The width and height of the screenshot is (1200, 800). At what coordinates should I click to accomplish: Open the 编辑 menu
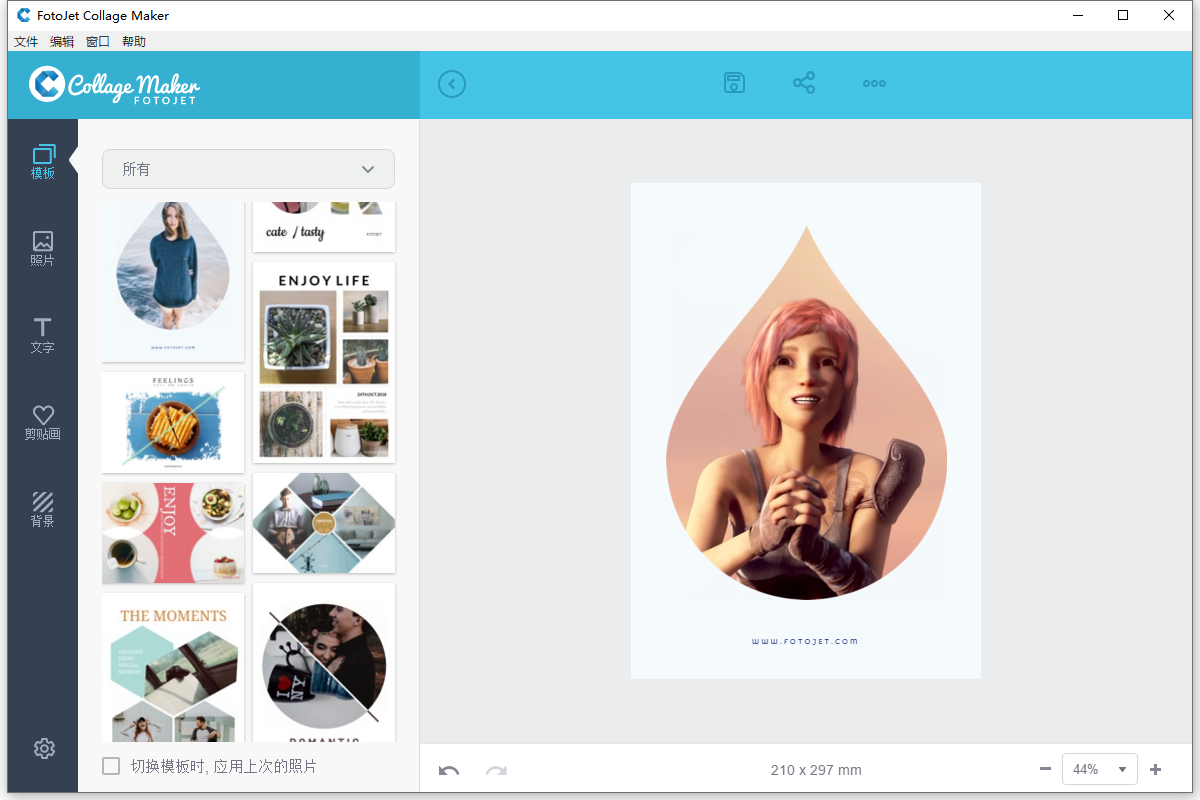[x=62, y=42]
